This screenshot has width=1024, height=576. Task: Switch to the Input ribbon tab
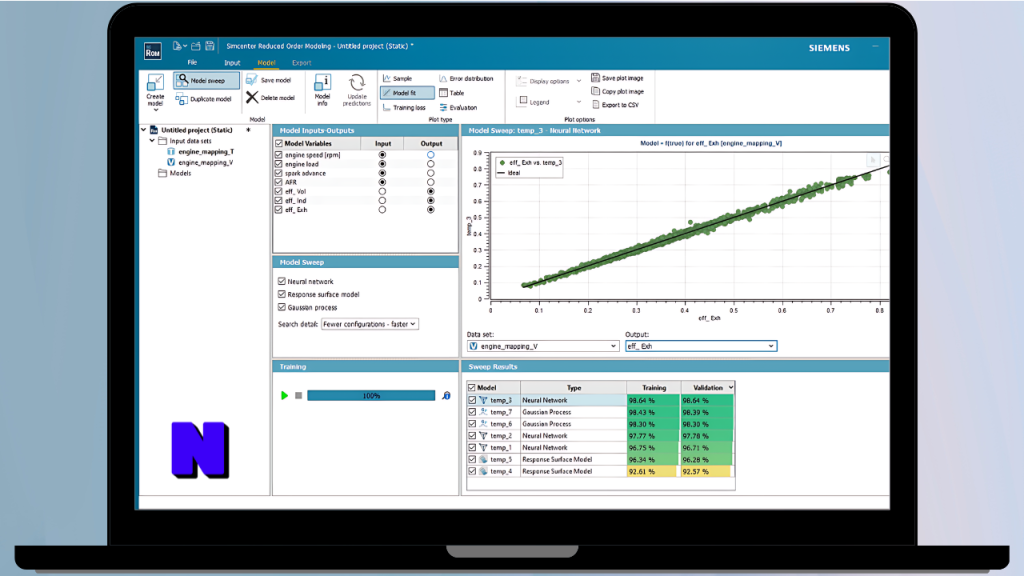(232, 63)
